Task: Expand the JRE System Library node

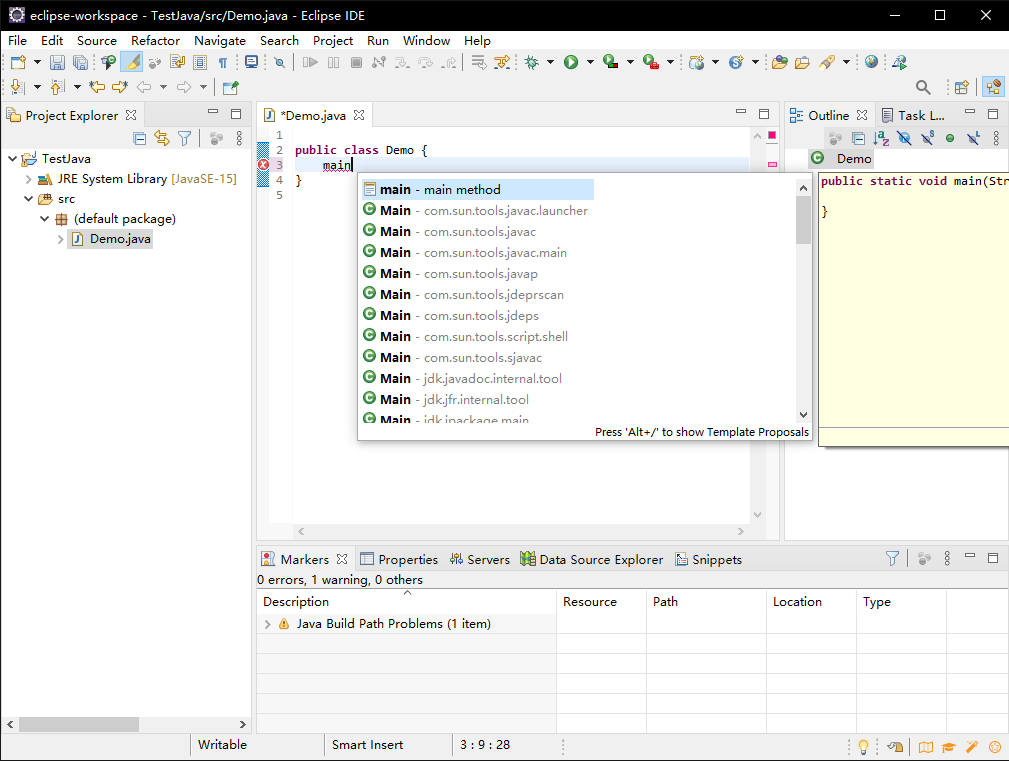Action: coord(28,179)
